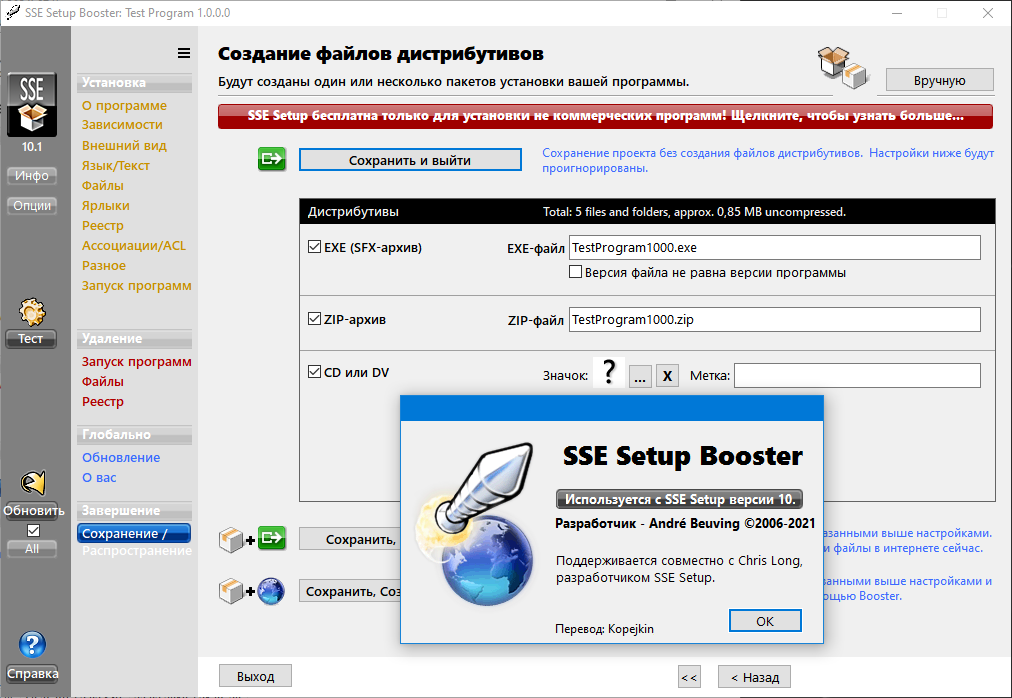1012x698 pixels.
Task: Browse for CD icon with '...' button
Action: (x=640, y=375)
